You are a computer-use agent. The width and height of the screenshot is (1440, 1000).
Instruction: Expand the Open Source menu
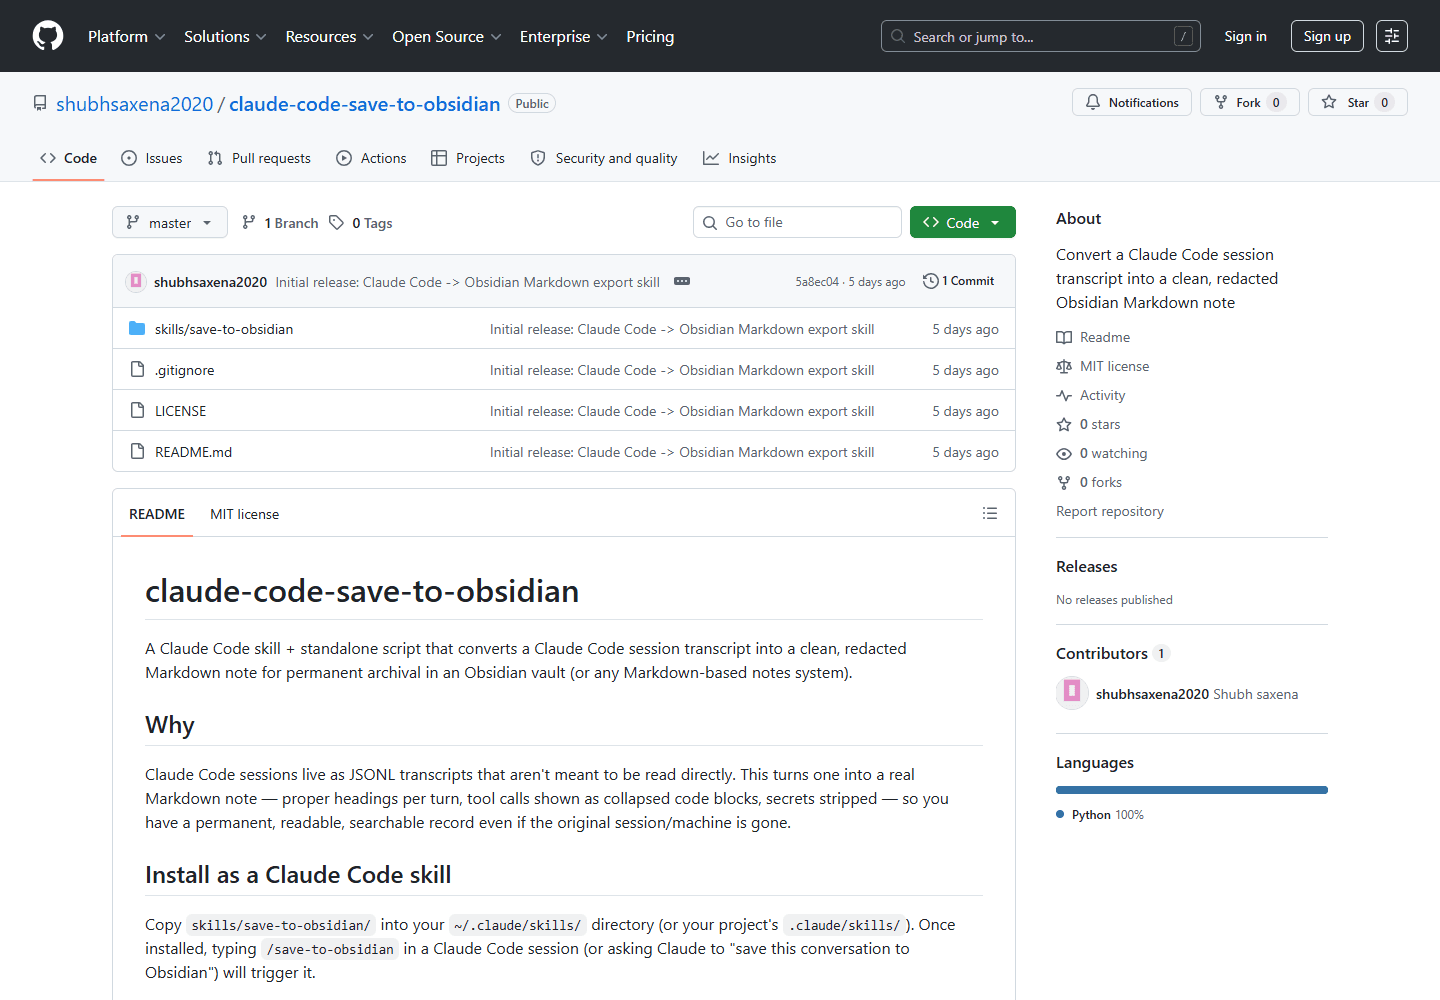point(447,36)
